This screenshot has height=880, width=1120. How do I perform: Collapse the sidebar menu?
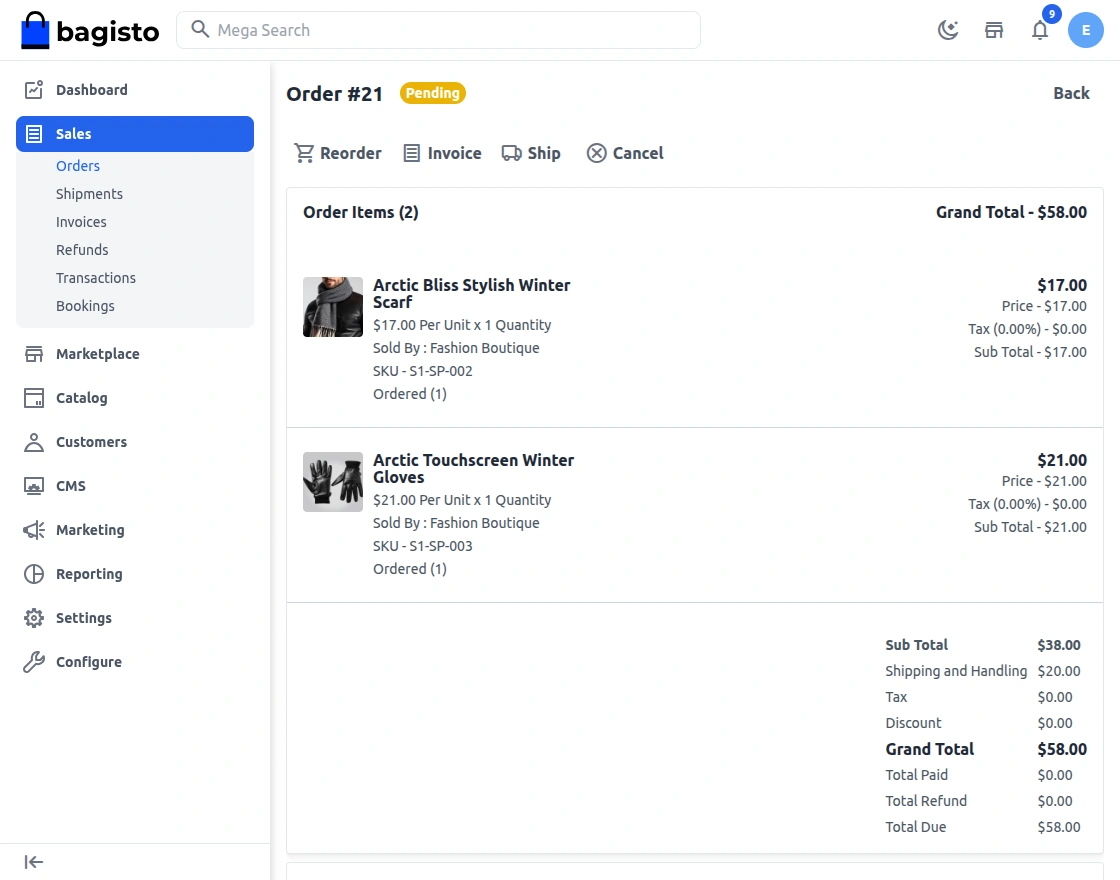click(x=34, y=862)
